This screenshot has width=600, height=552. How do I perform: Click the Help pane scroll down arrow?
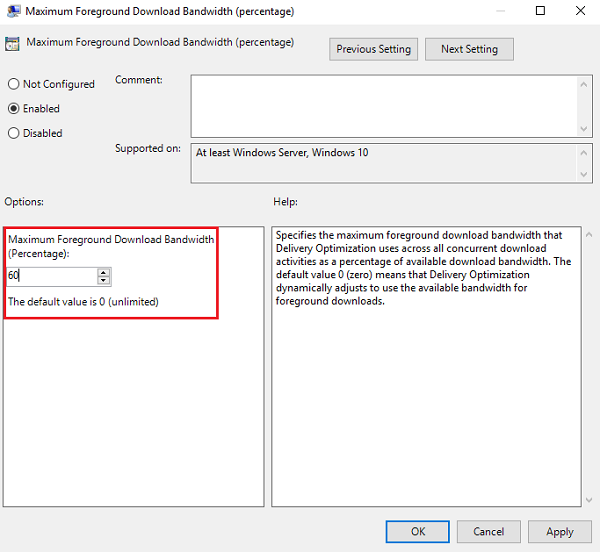click(589, 499)
